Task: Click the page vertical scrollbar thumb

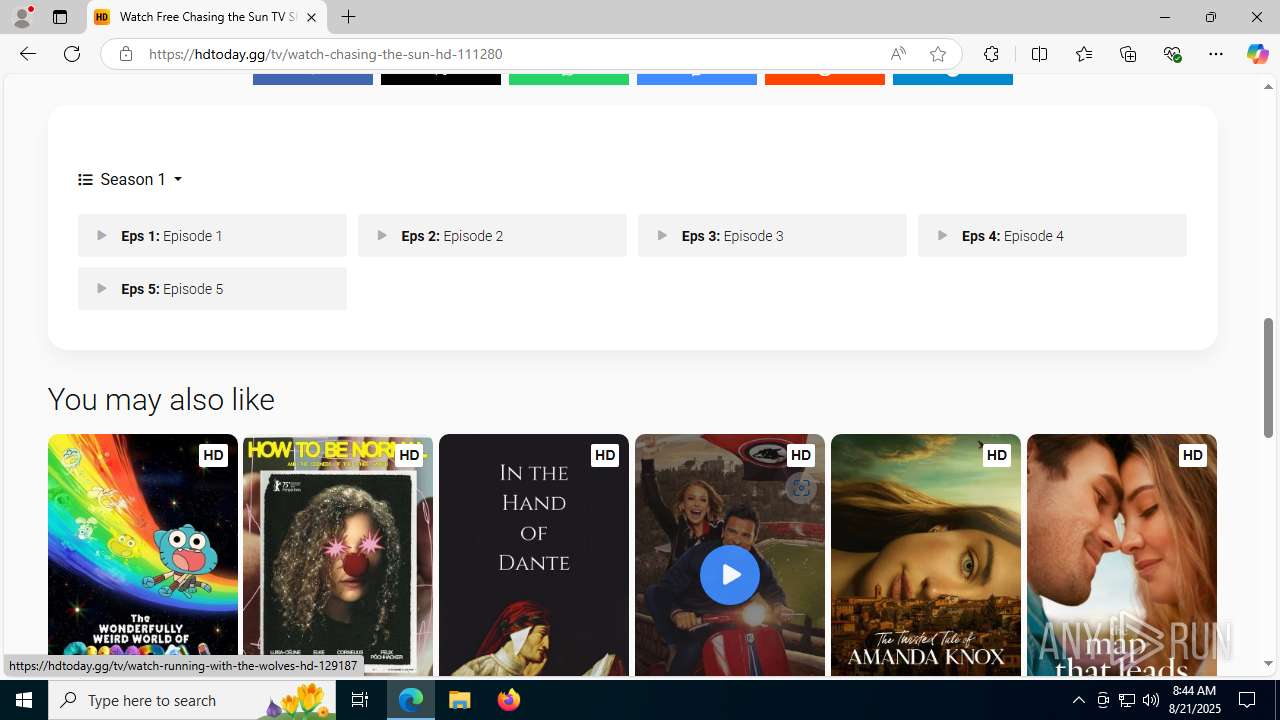Action: pos(1269,378)
